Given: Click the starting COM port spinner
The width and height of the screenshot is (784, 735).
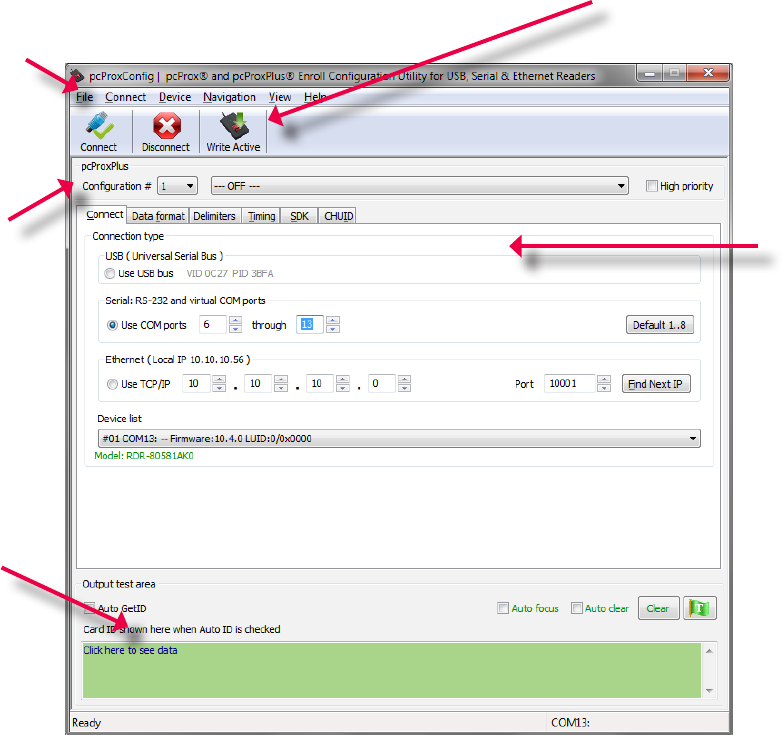Looking at the screenshot, I should click(236, 324).
